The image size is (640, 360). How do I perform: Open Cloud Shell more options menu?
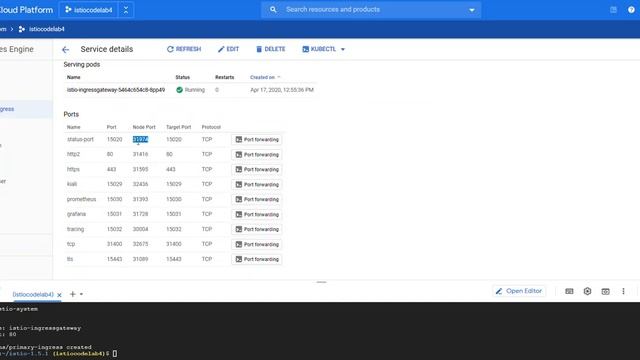(x=623, y=291)
